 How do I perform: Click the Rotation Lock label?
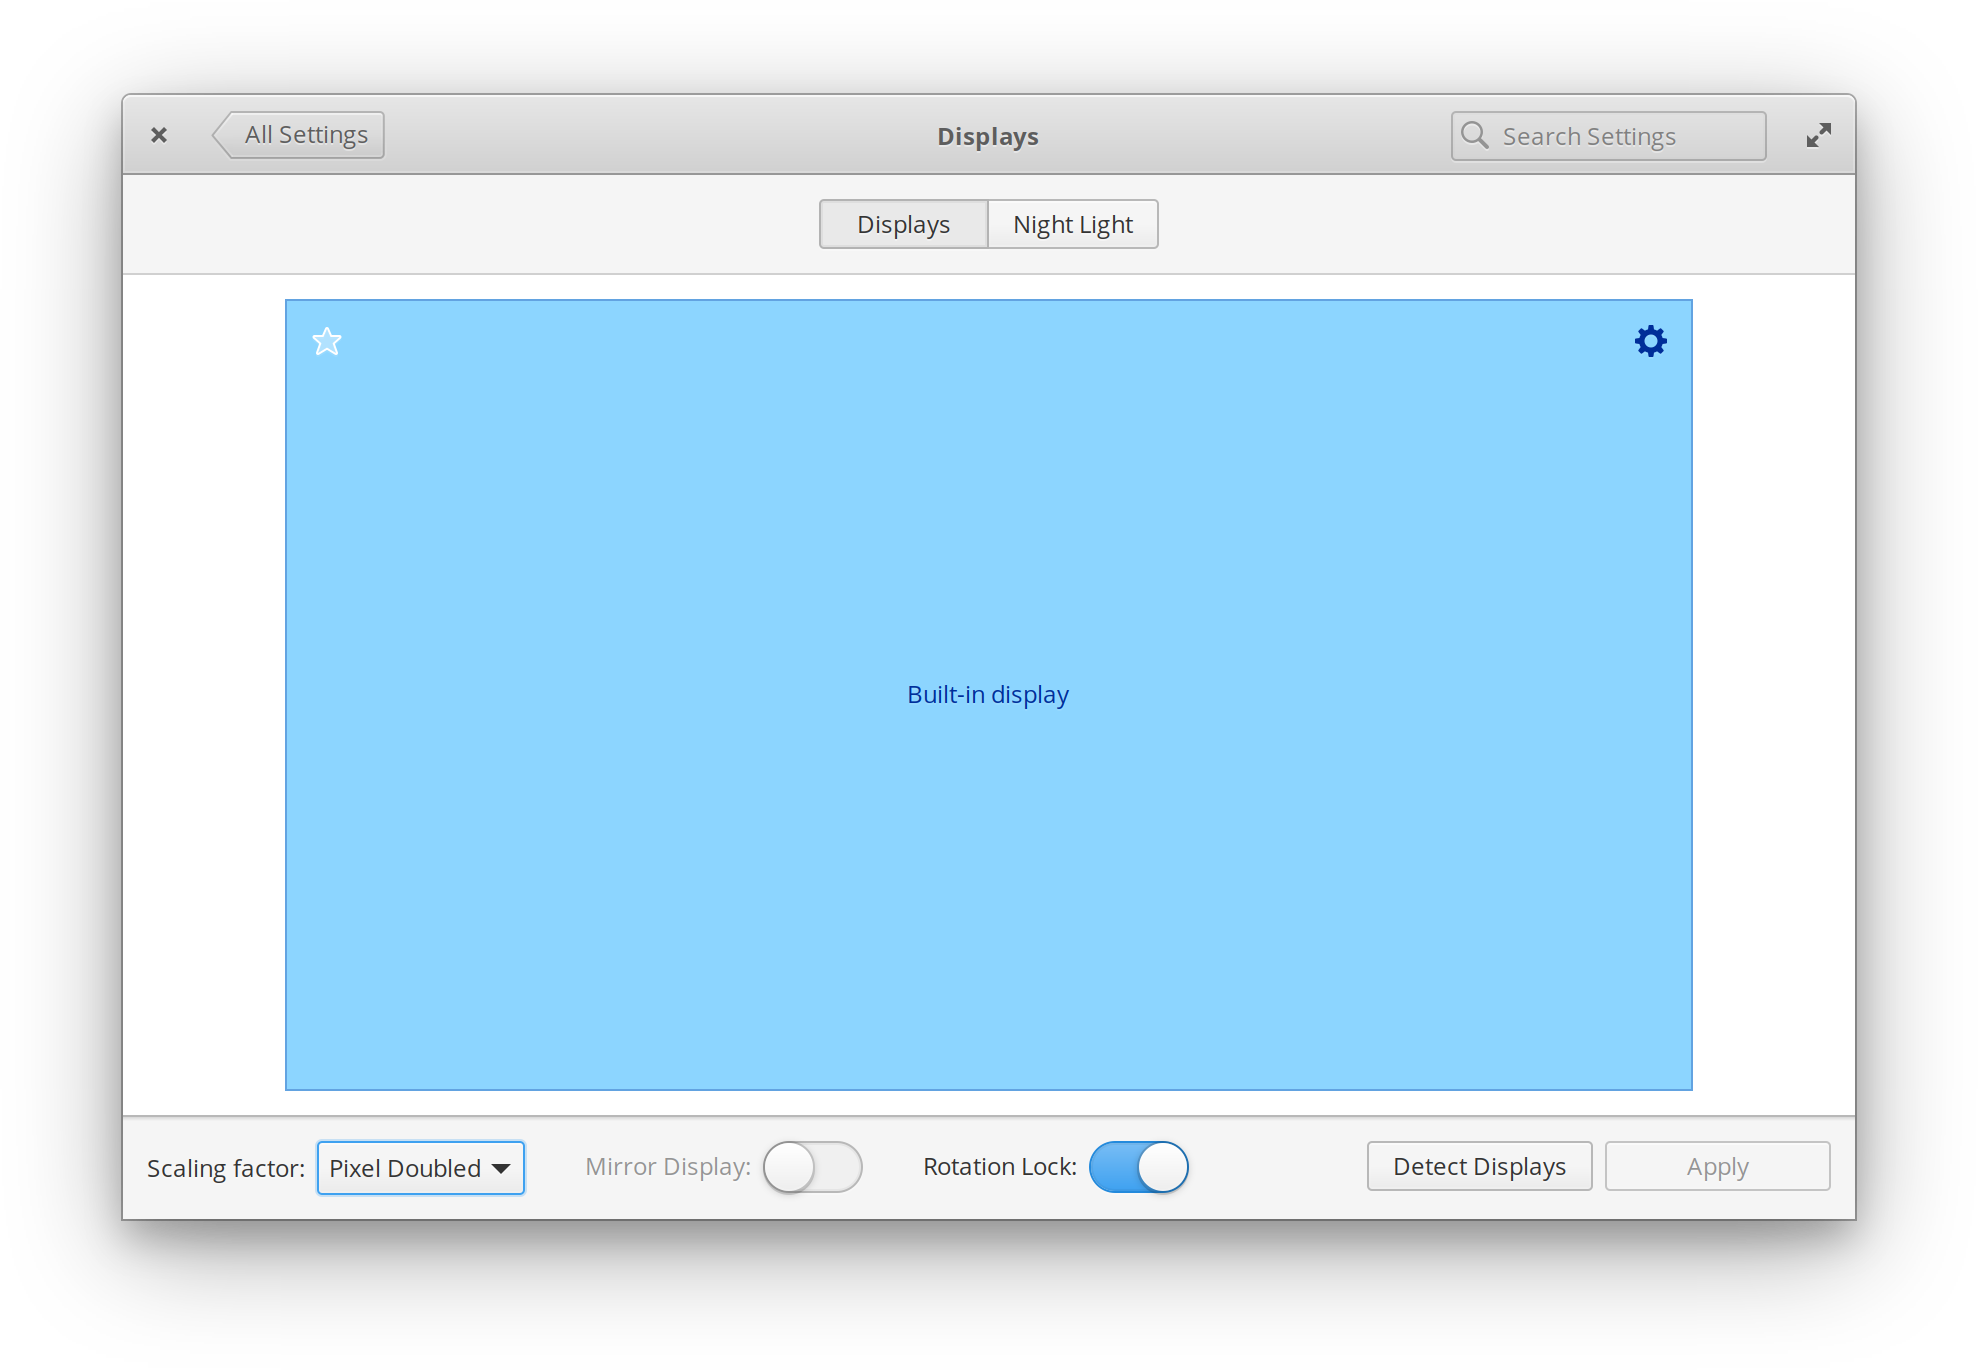[x=999, y=1167]
